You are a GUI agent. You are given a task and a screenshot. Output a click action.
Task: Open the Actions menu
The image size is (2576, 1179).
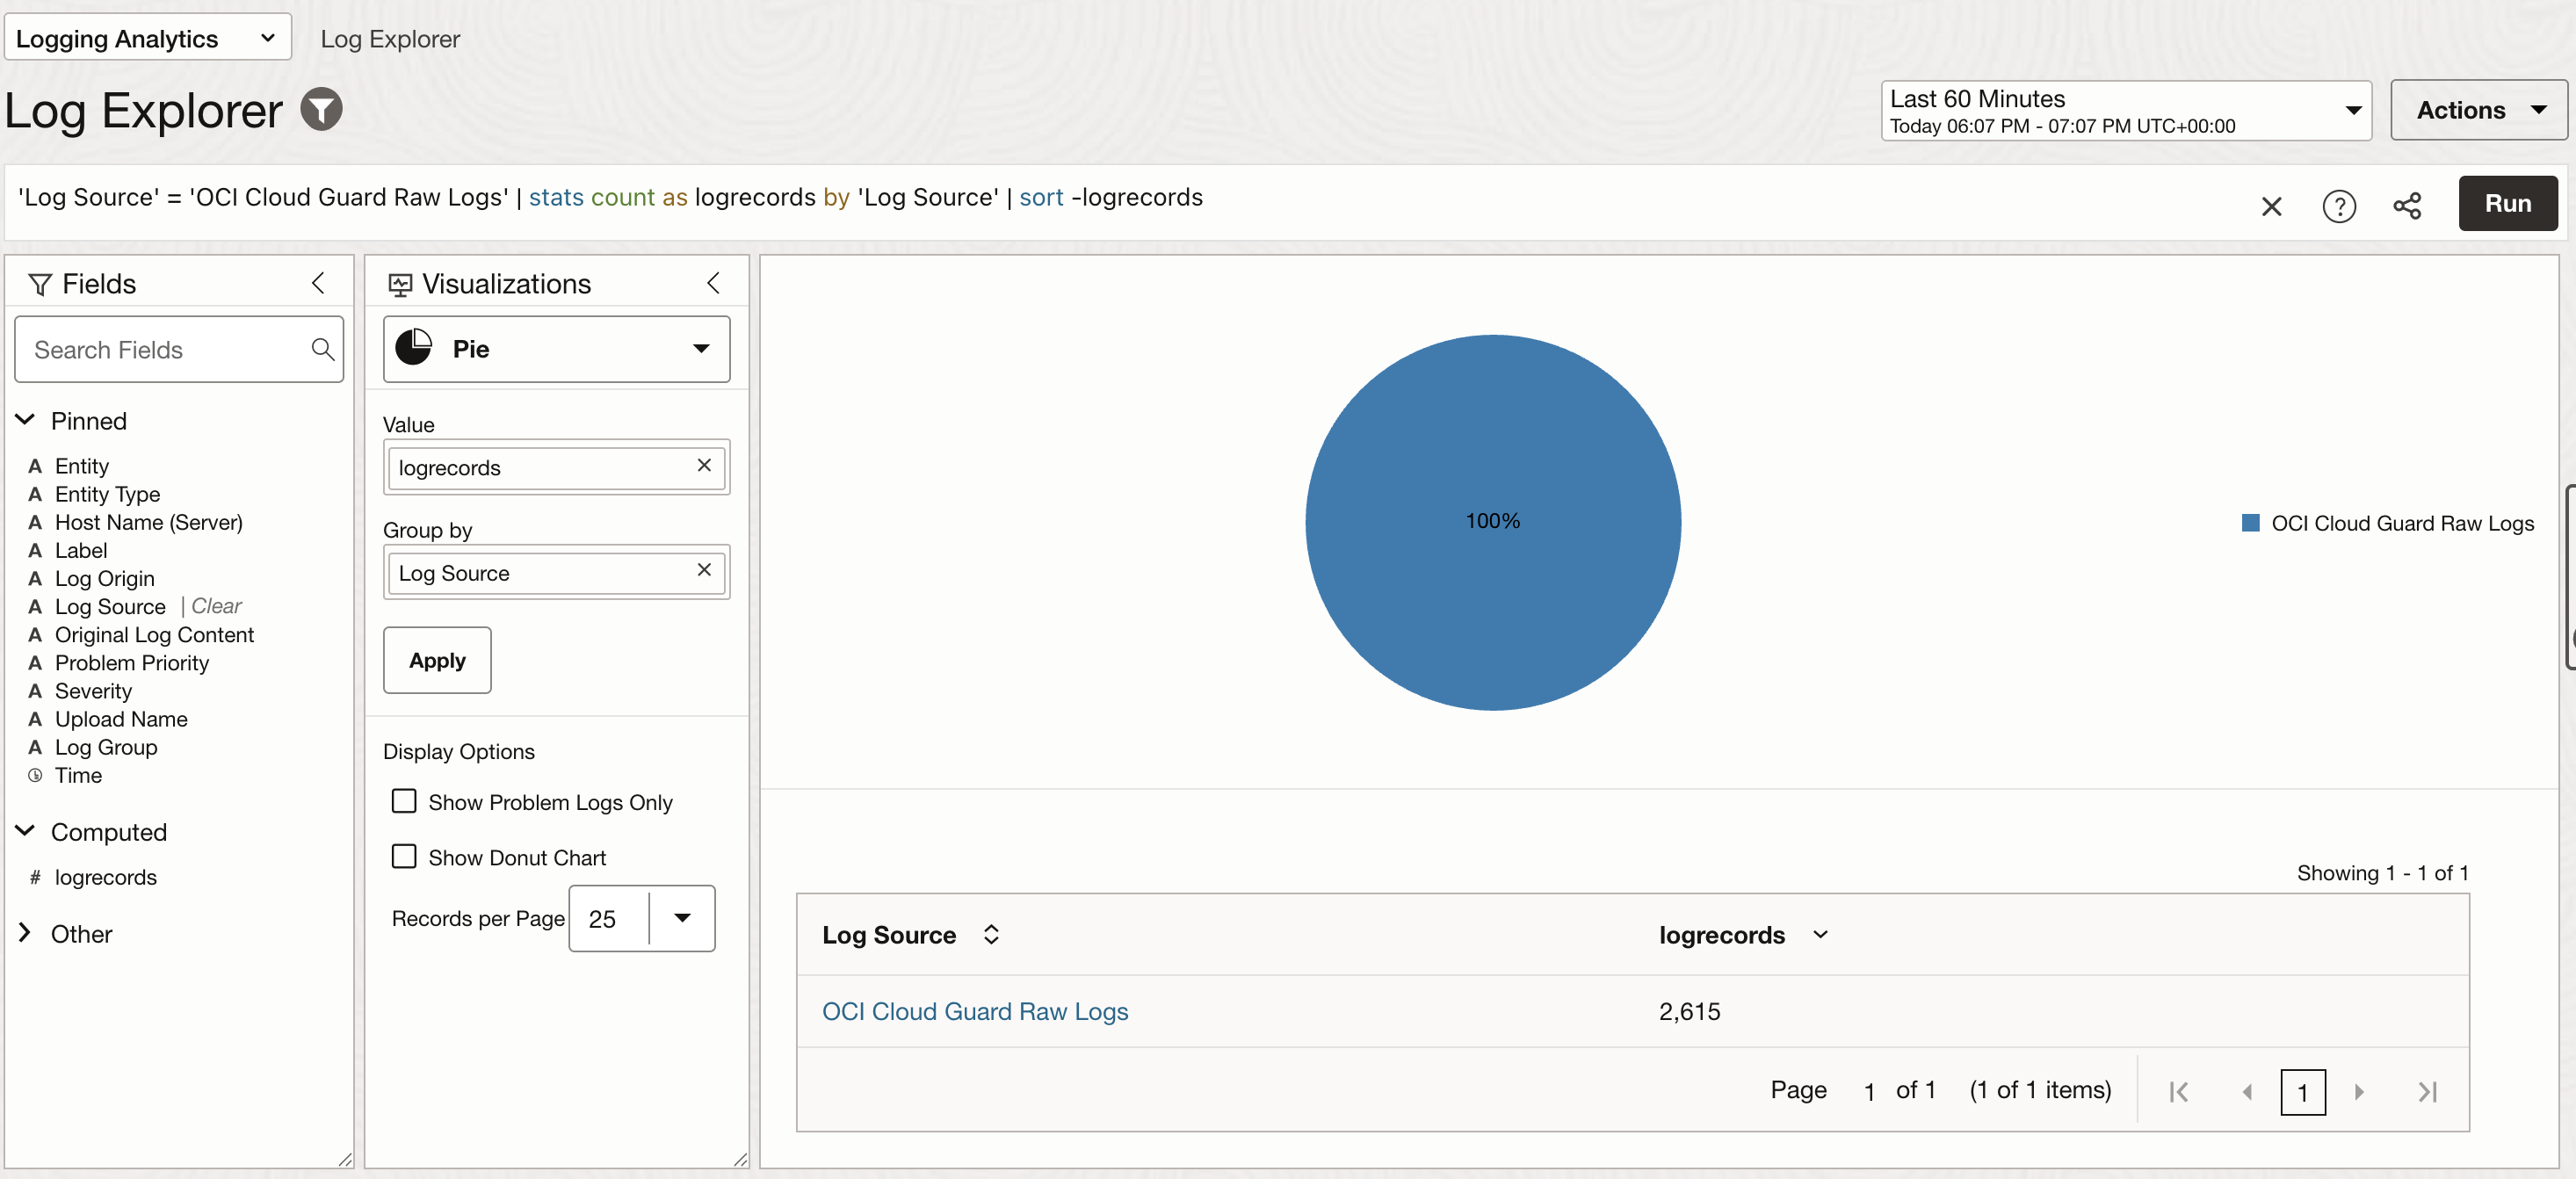(x=2478, y=110)
